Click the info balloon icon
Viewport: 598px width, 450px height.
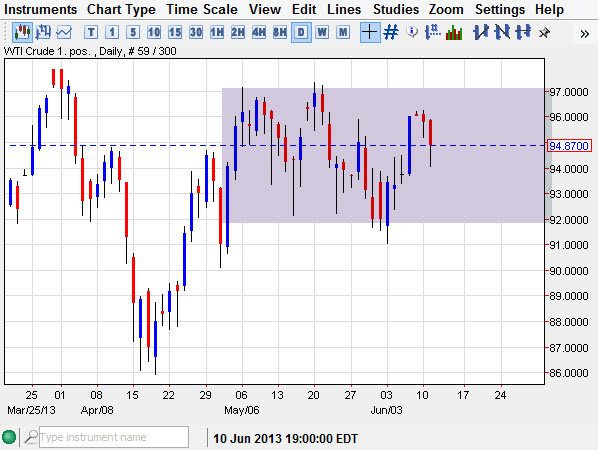(412, 32)
